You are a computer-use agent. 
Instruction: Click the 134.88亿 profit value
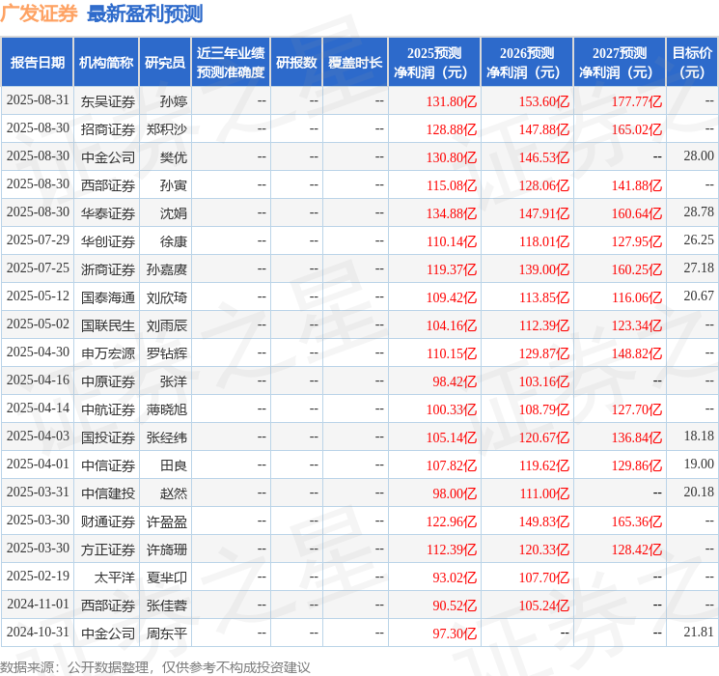click(452, 213)
